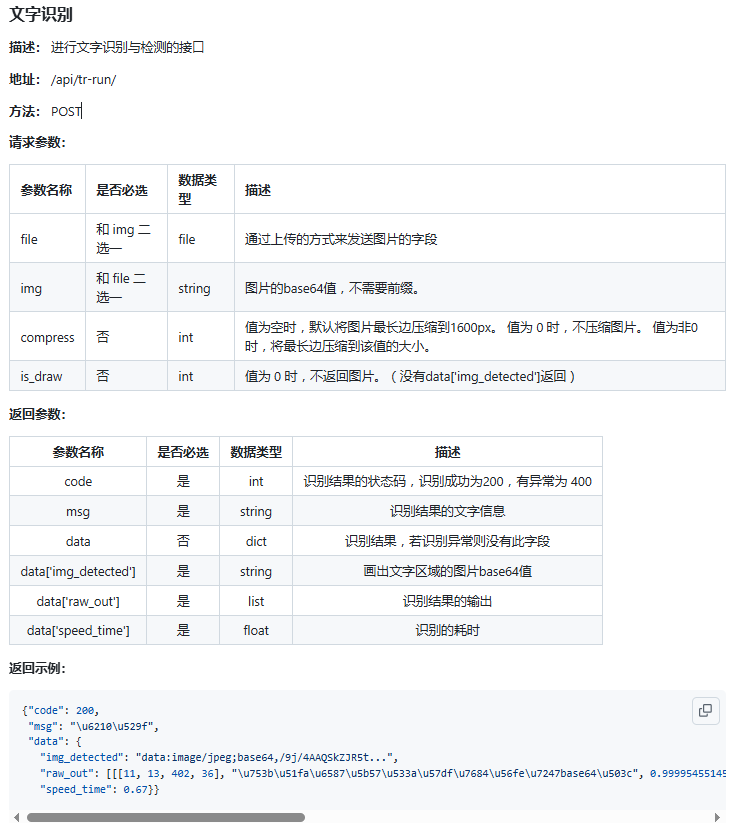The height and width of the screenshot is (823, 740).
Task: Click the code row in return table
Action: pos(305,481)
